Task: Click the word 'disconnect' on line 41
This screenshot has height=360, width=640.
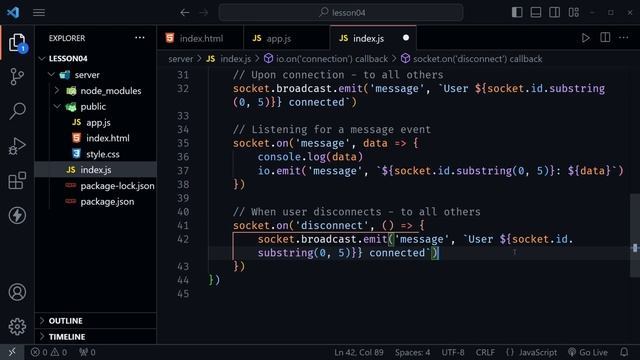Action: 331,225
